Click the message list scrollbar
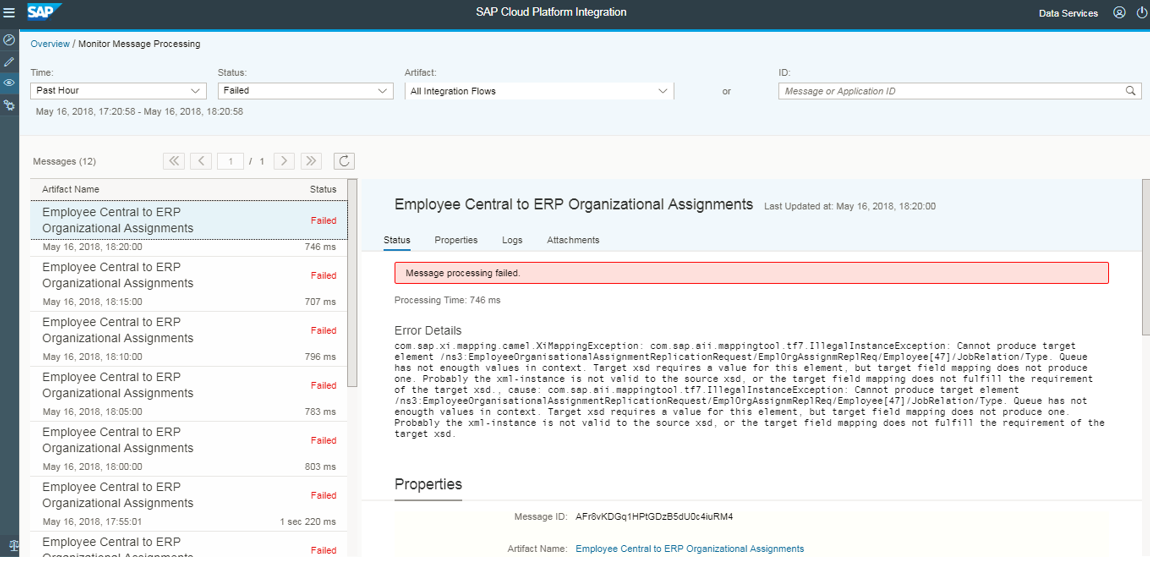1150x563 pixels. pos(352,282)
